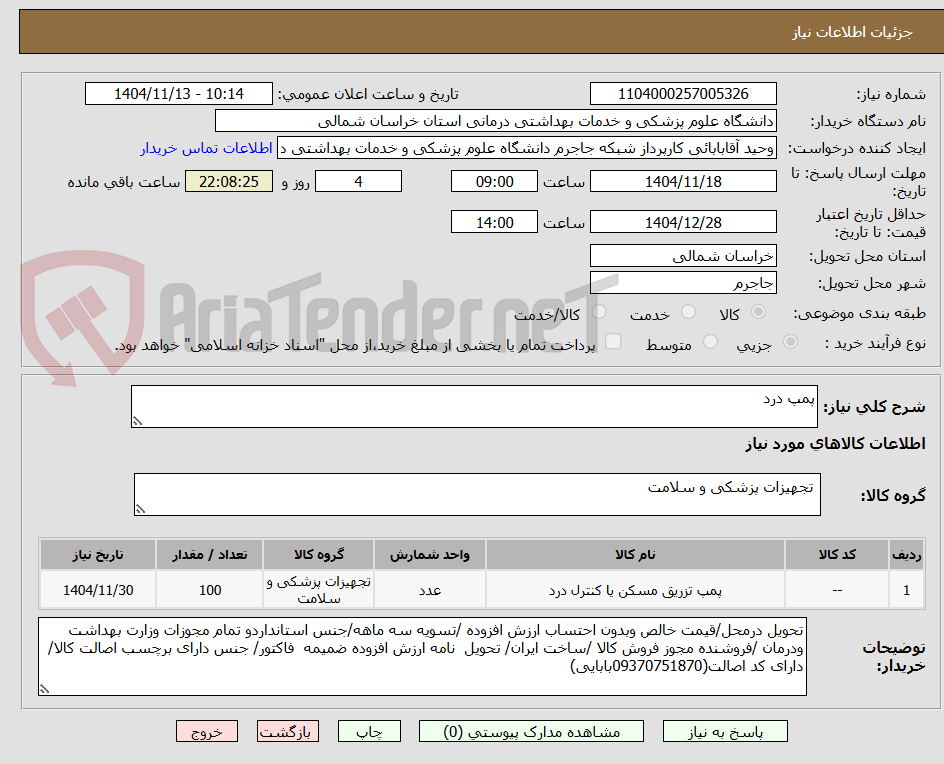Viewport: 944px width, 764px height.
Task: Click the delivery city field جاجرم
Action: (683, 283)
